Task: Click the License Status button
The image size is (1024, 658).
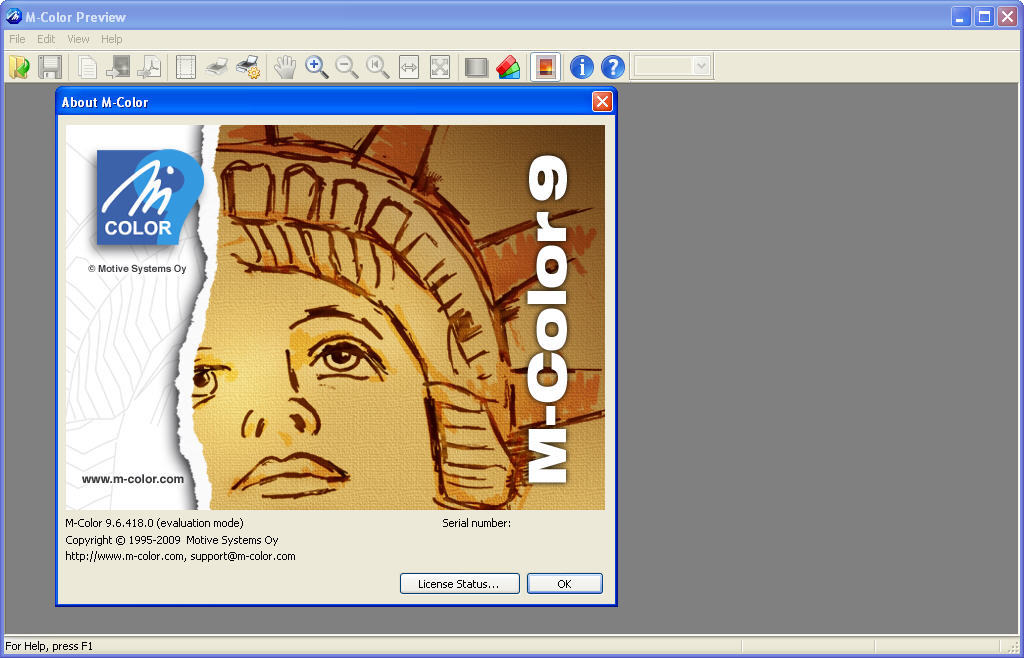Action: [x=459, y=583]
